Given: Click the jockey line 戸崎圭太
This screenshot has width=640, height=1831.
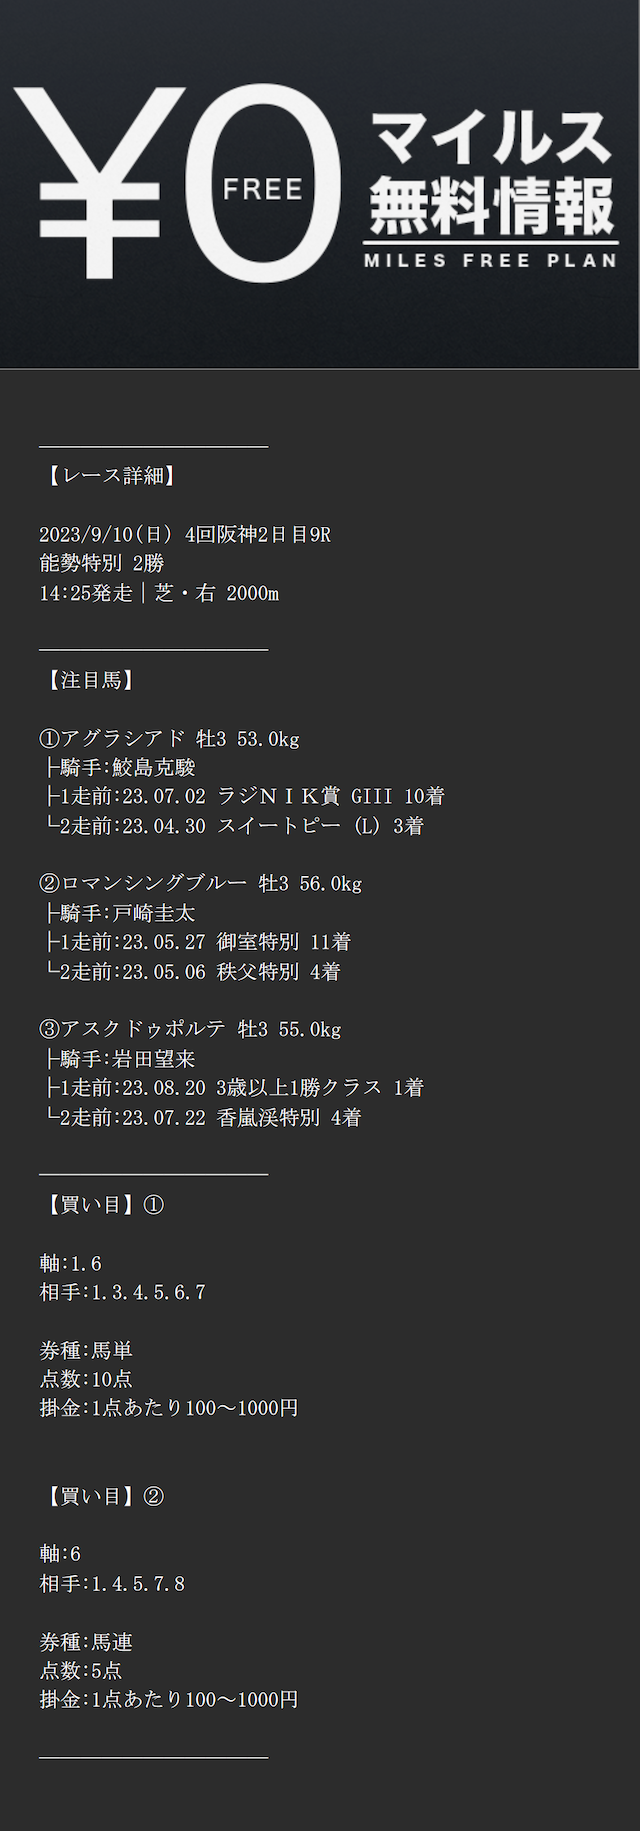Looking at the screenshot, I should 120,913.
